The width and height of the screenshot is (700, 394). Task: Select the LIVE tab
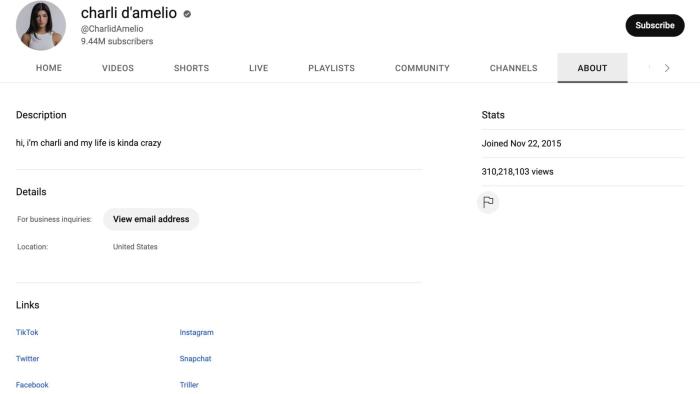(258, 68)
